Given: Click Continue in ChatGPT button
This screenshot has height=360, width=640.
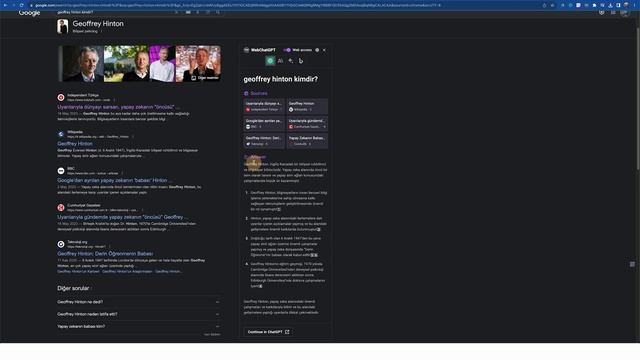Looking at the screenshot, I should [x=268, y=332].
